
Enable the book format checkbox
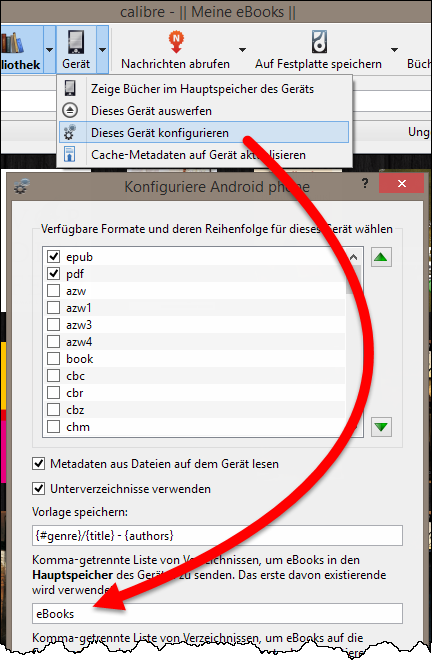click(x=53, y=359)
